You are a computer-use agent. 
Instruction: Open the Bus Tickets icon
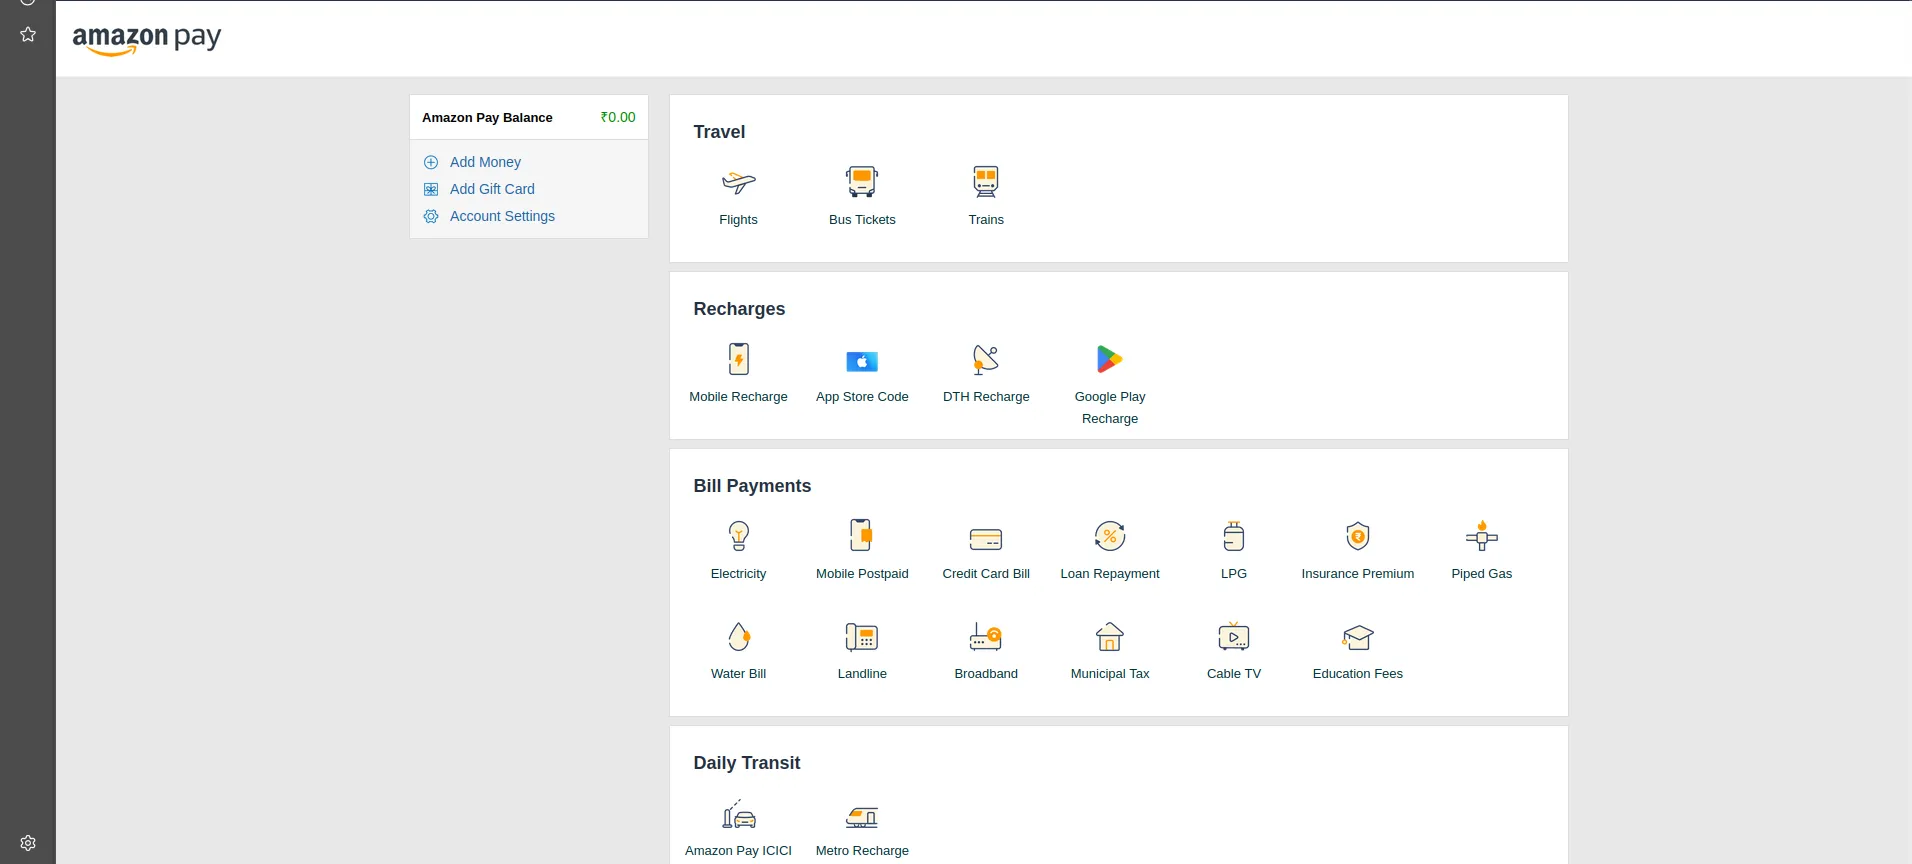(862, 182)
